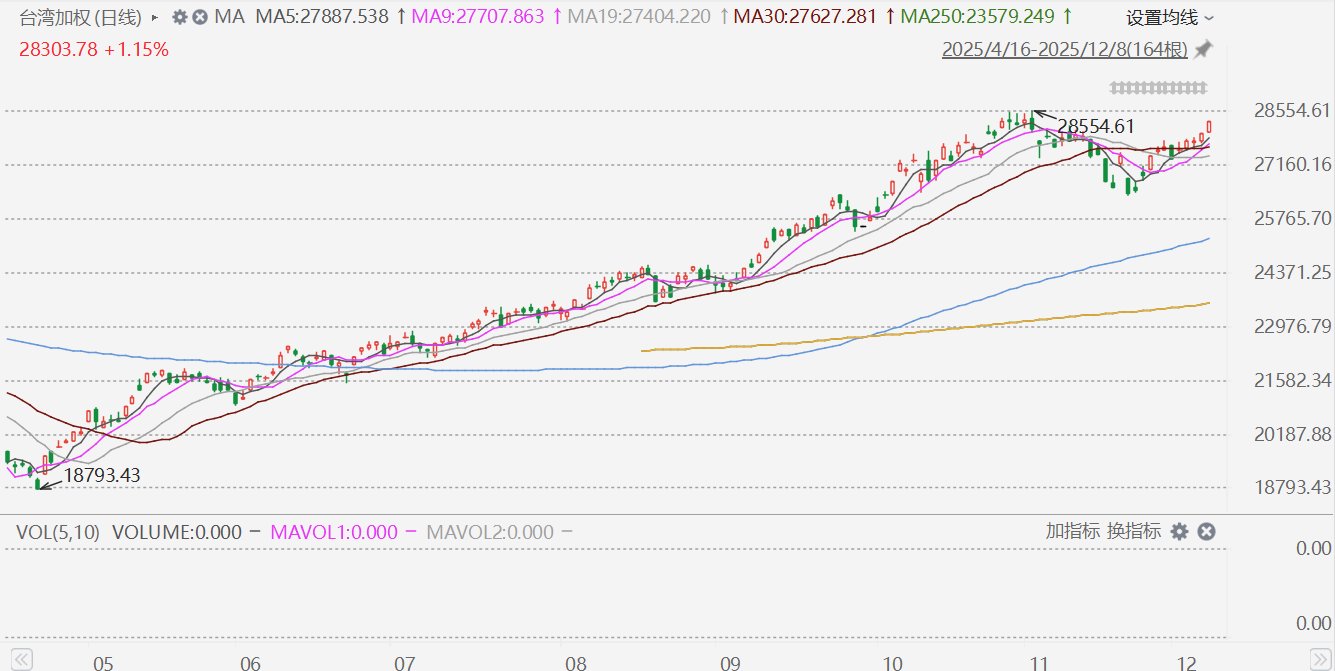Close the VOL indicator panel
Screen dimensions: 1335x671
1206,532
